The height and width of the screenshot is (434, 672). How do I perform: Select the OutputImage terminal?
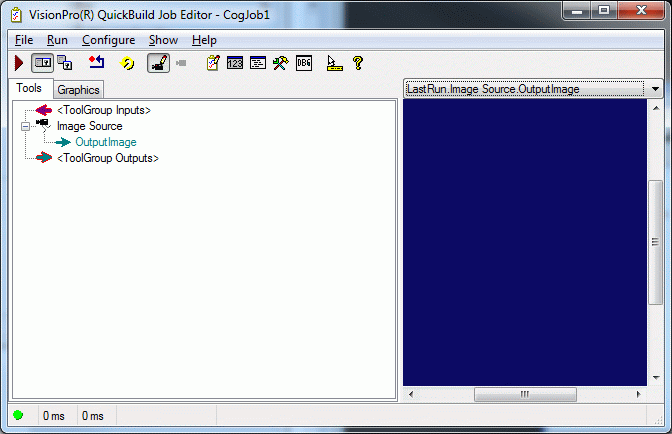(106, 142)
